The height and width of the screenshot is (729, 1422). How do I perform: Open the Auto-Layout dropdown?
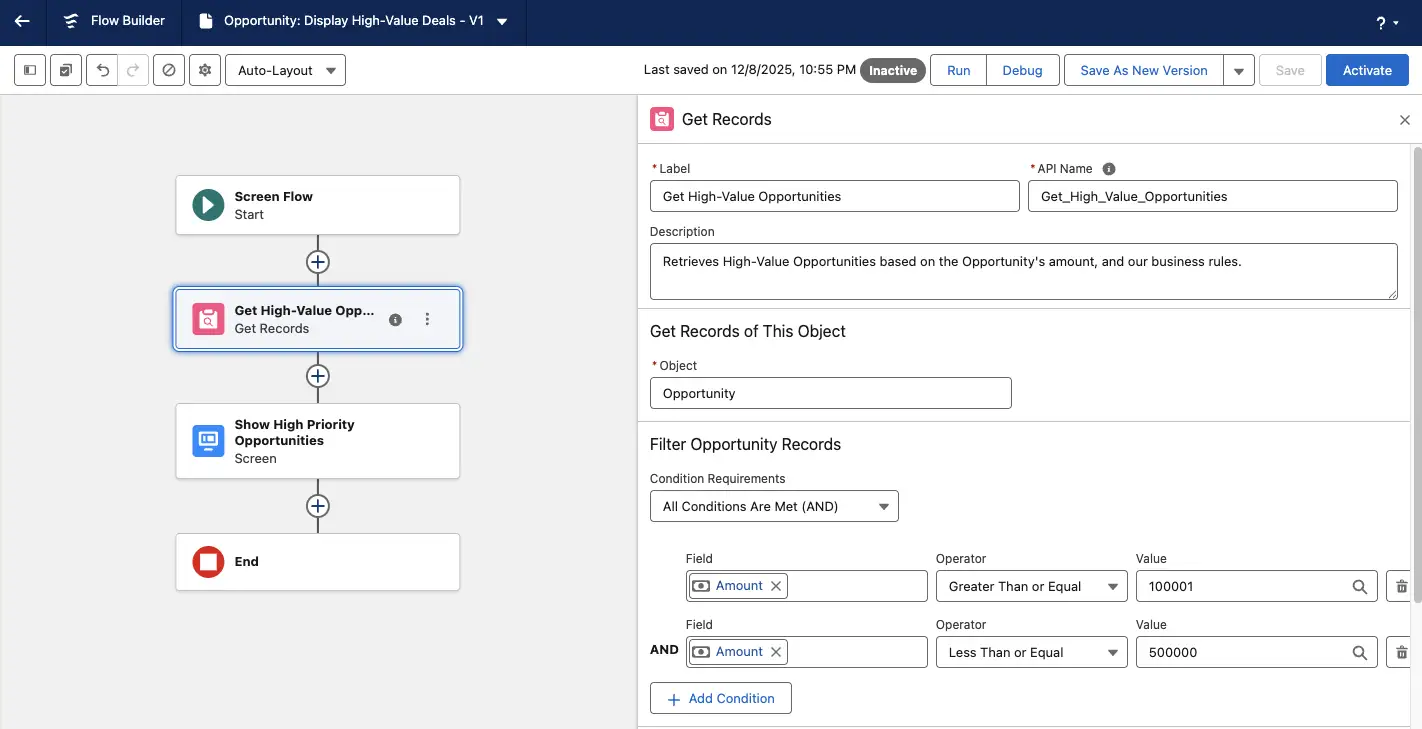(x=286, y=70)
